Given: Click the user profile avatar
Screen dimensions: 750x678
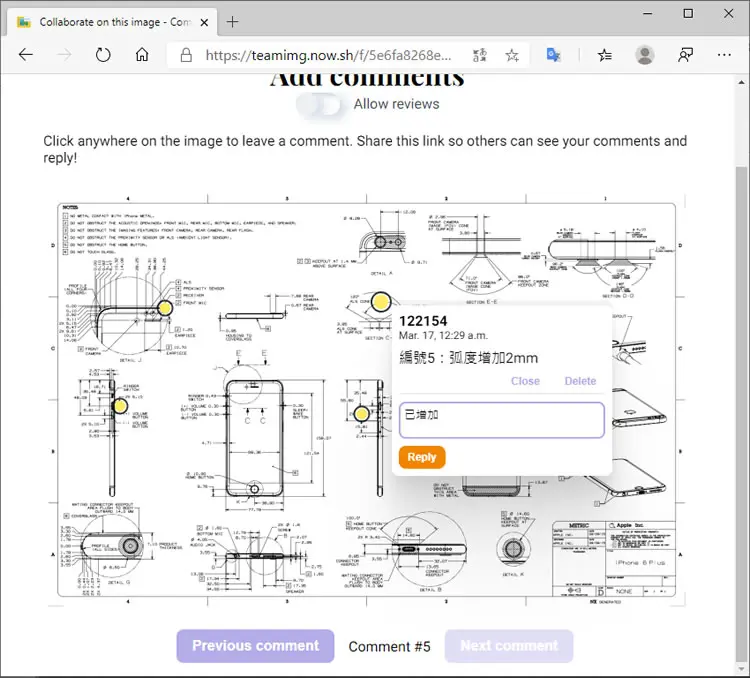Looking at the screenshot, I should coord(645,55).
